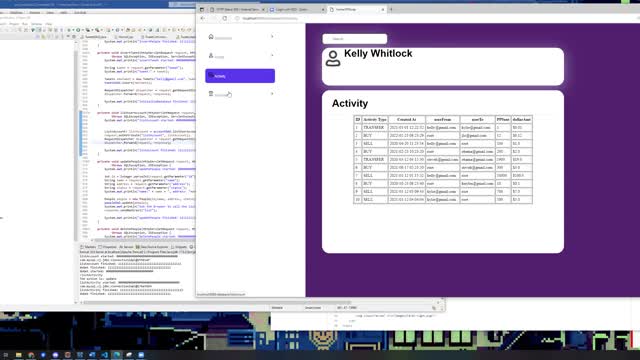Image resolution: width=640 pixels, height=360 pixels.
Task: Open Chrome from the taskbar
Action: 31,355
